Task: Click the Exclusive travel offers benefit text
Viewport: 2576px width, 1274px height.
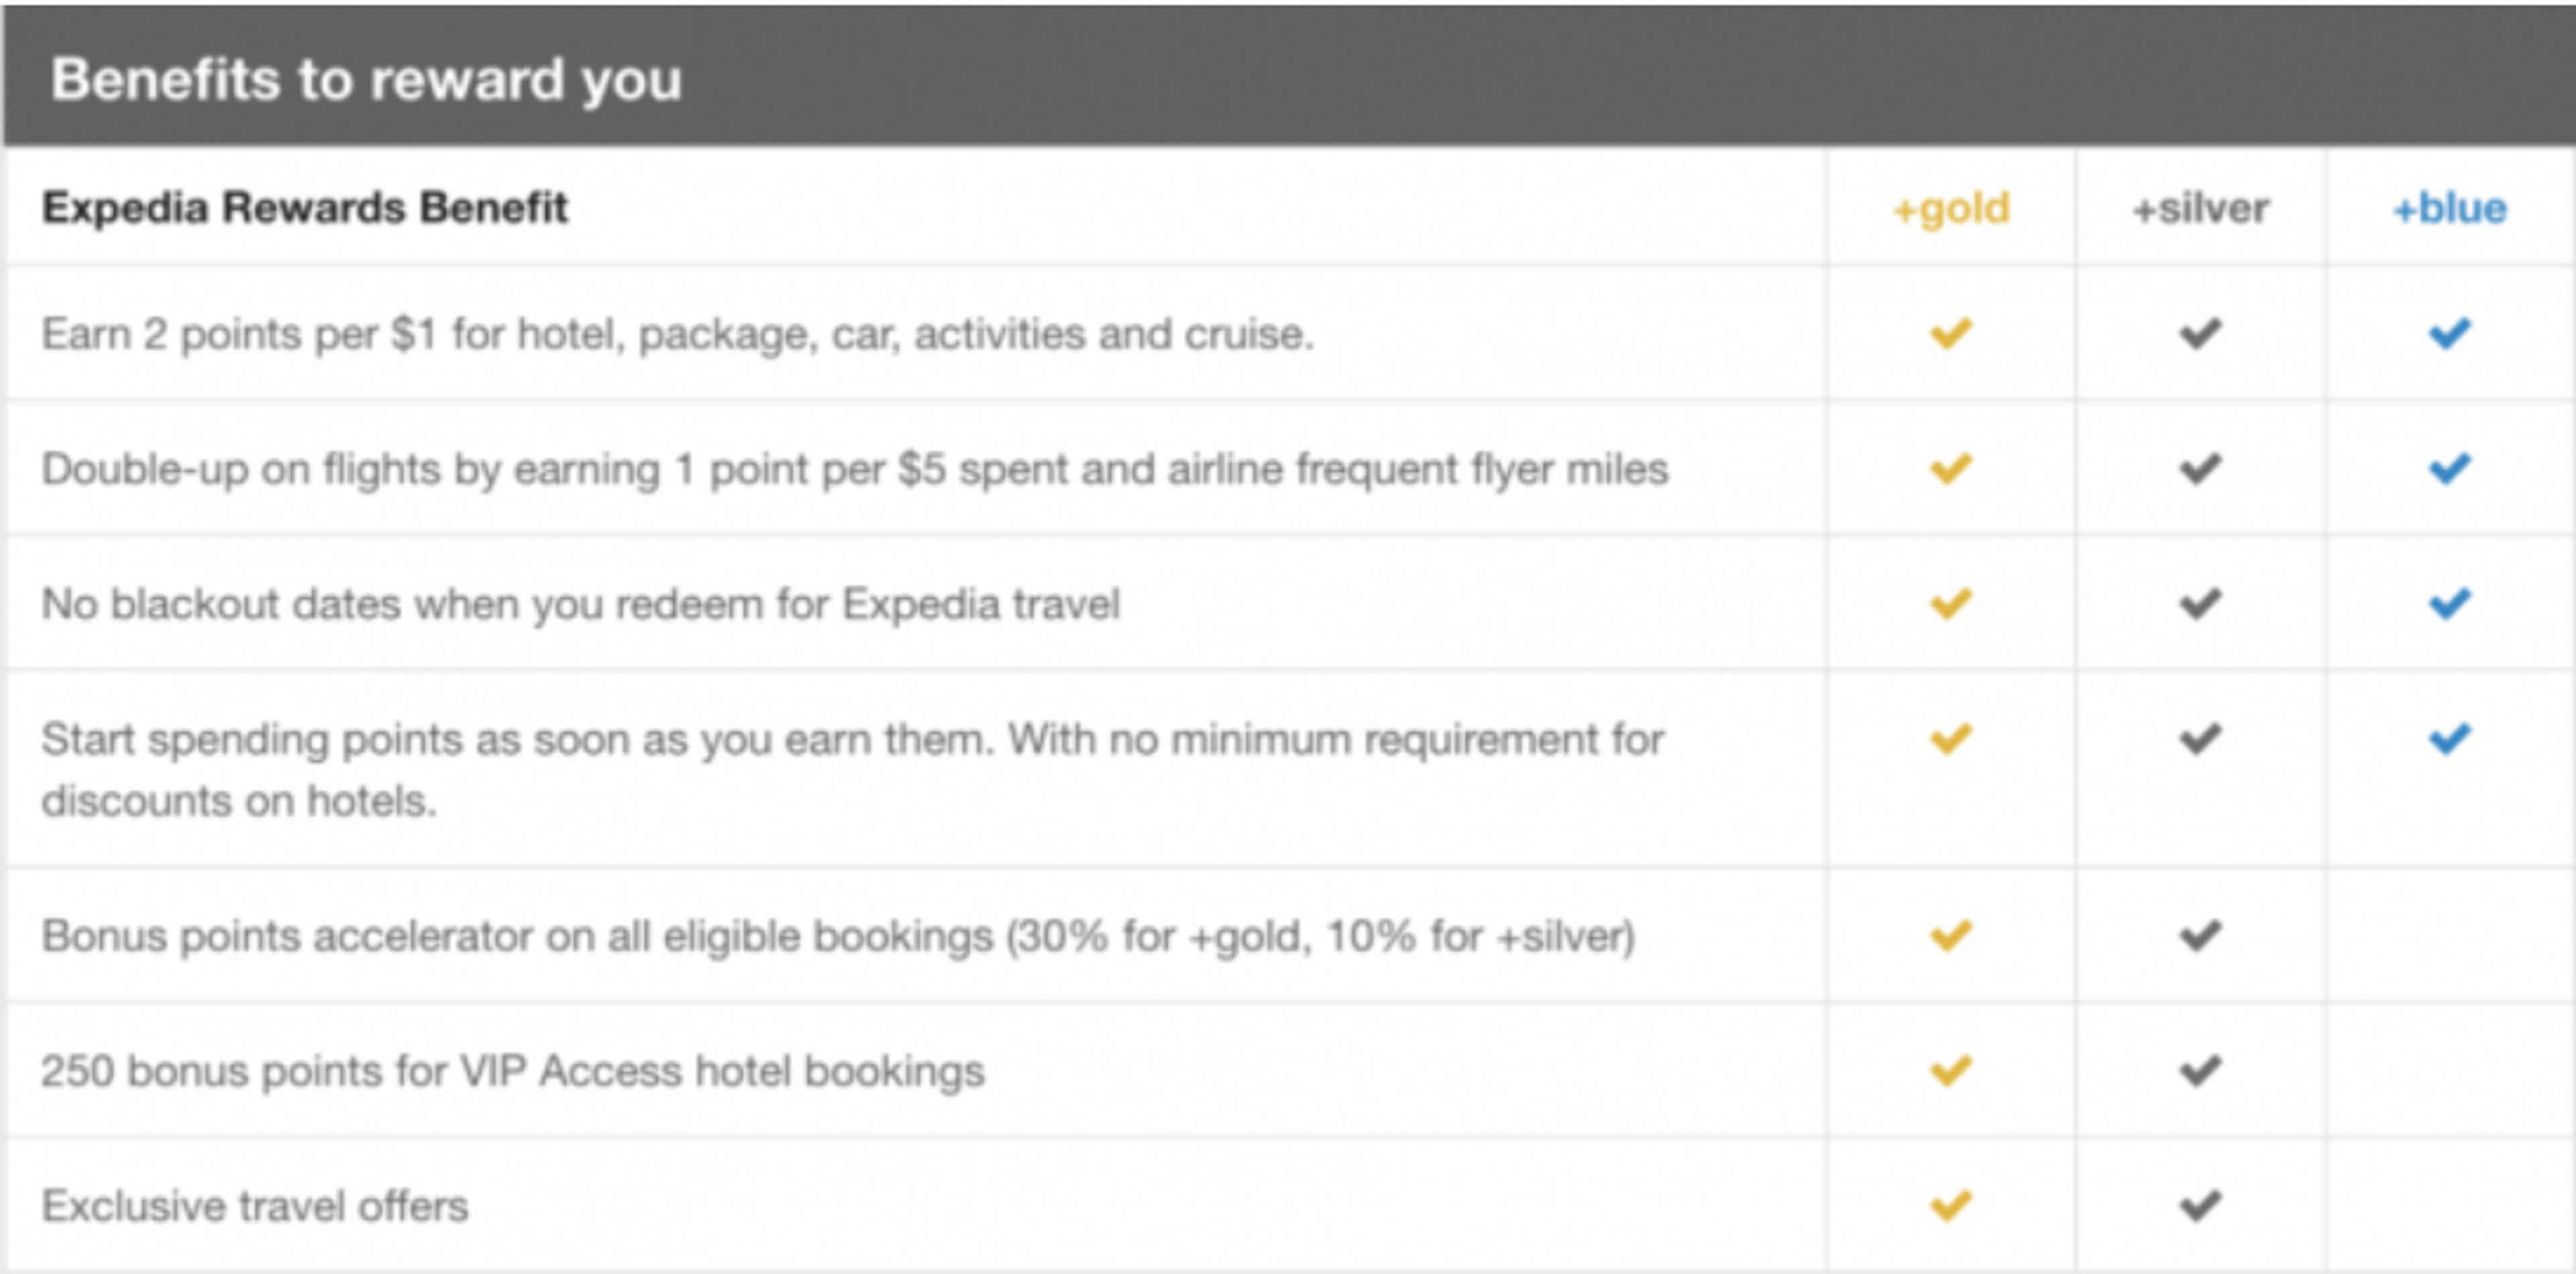Action: pos(255,1206)
